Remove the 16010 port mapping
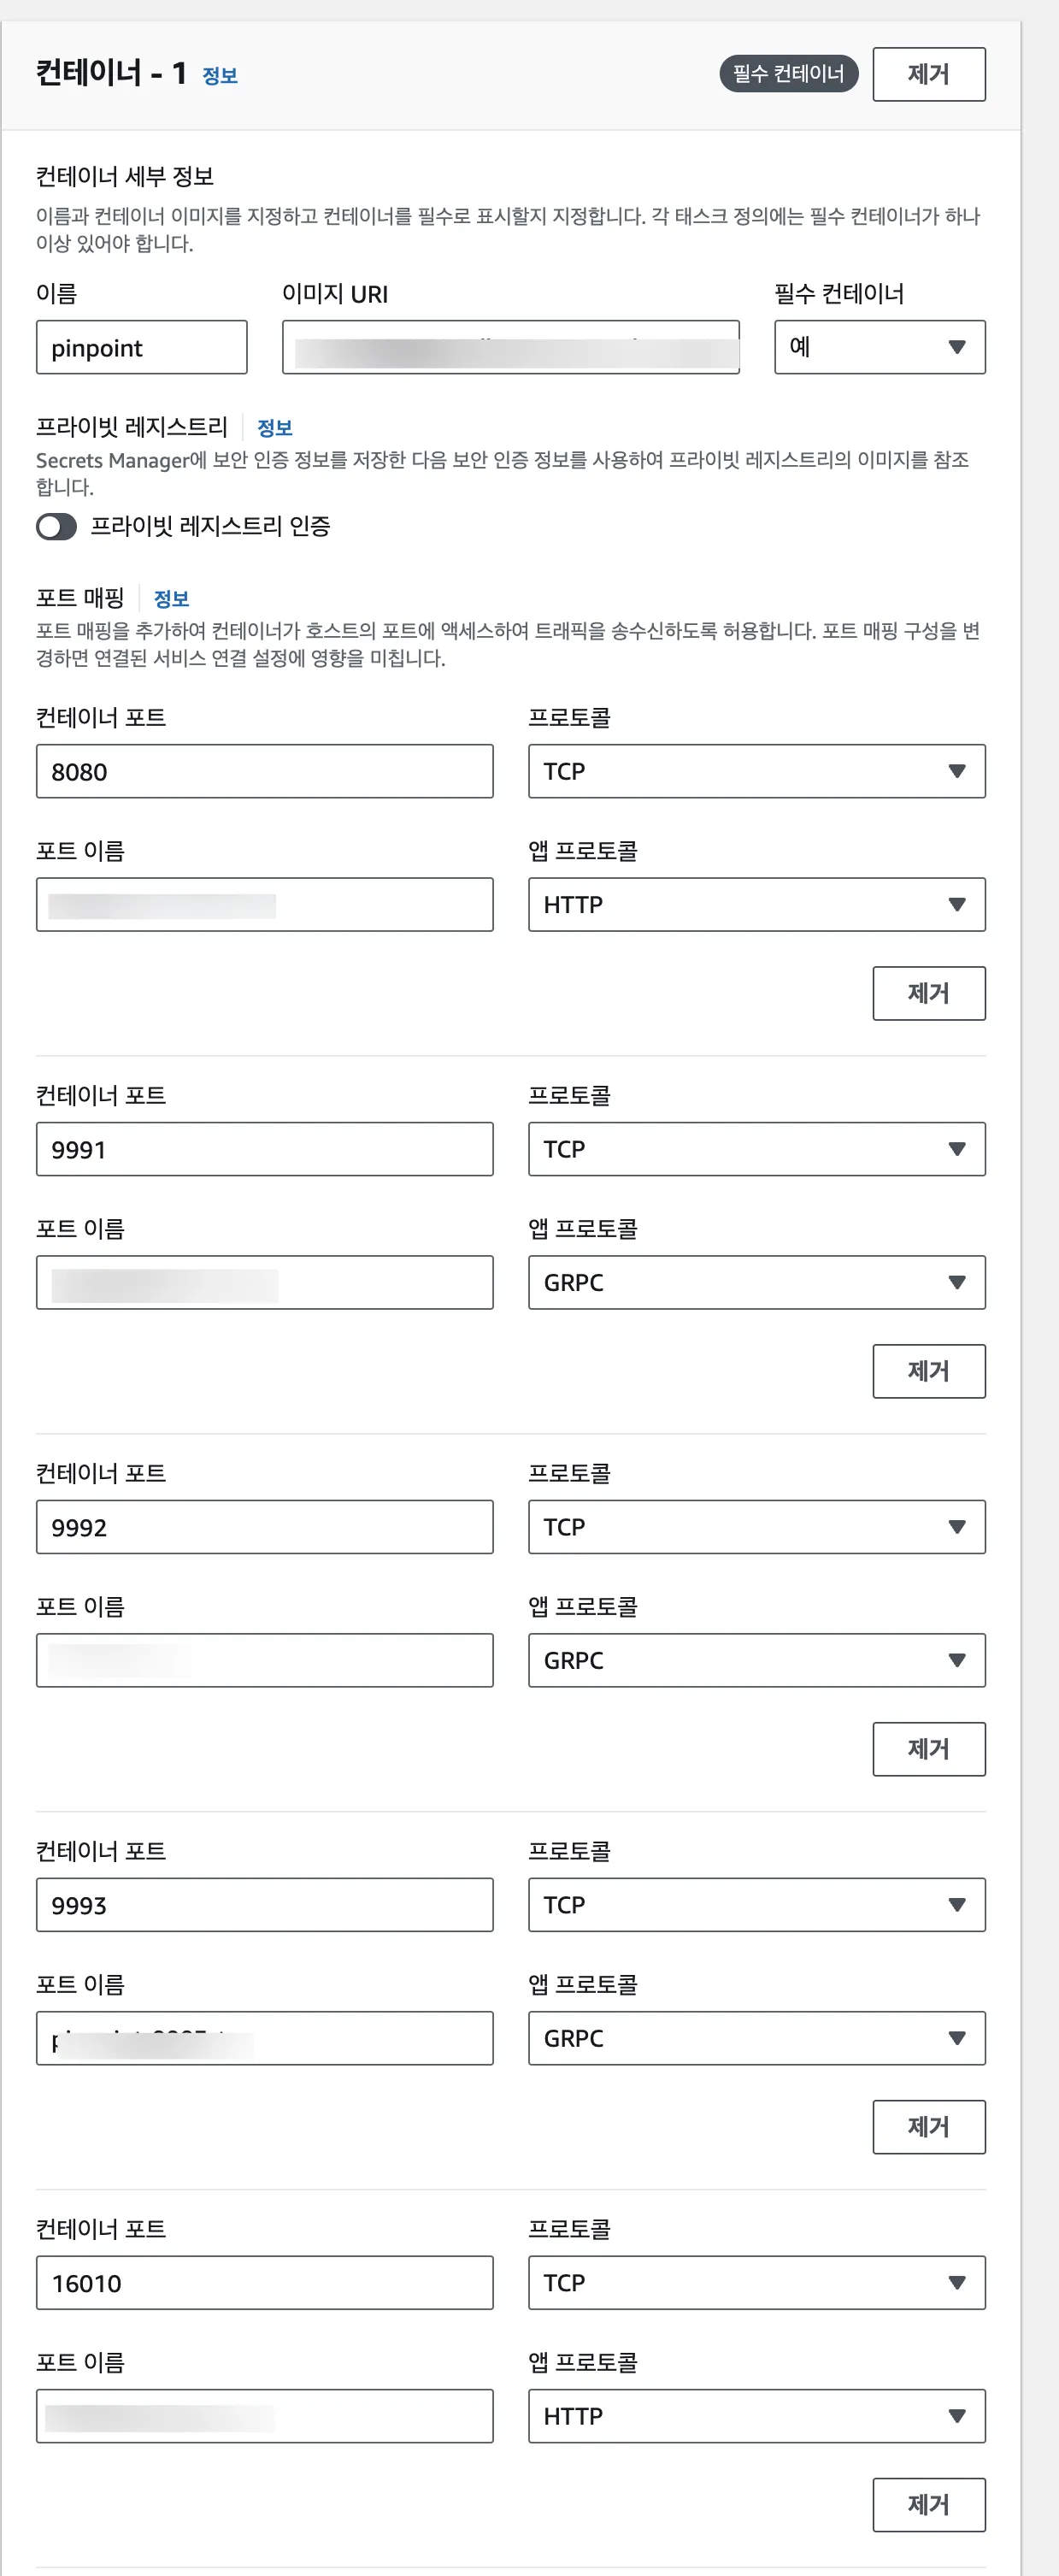The image size is (1059, 2576). (x=928, y=2504)
